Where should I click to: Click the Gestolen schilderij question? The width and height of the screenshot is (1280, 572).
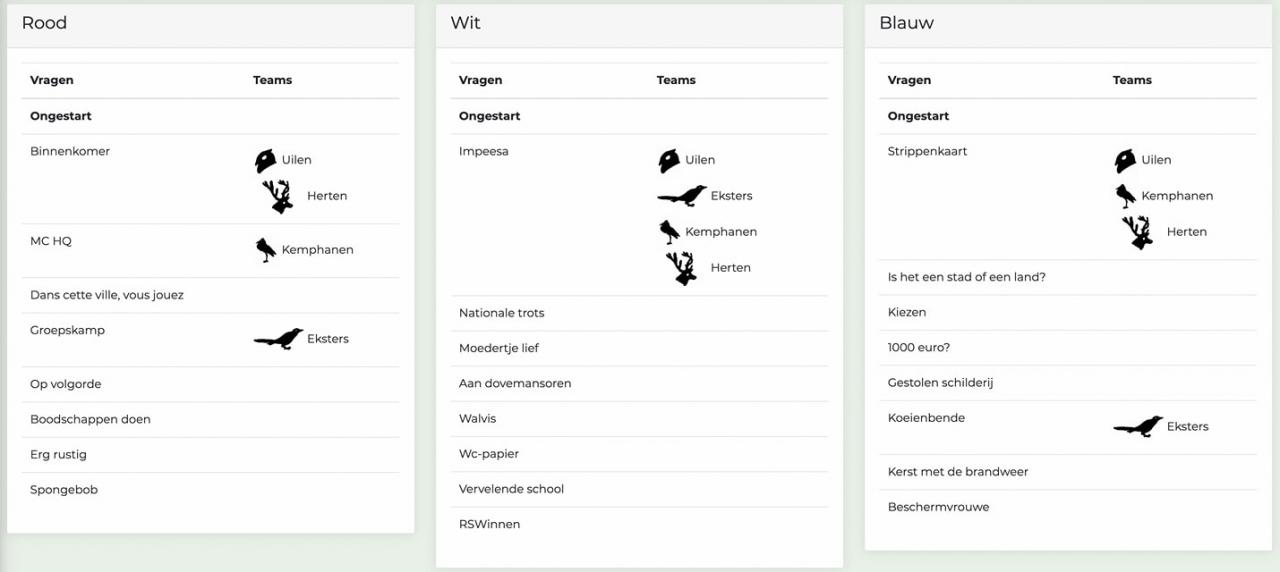pyautogui.click(x=941, y=383)
